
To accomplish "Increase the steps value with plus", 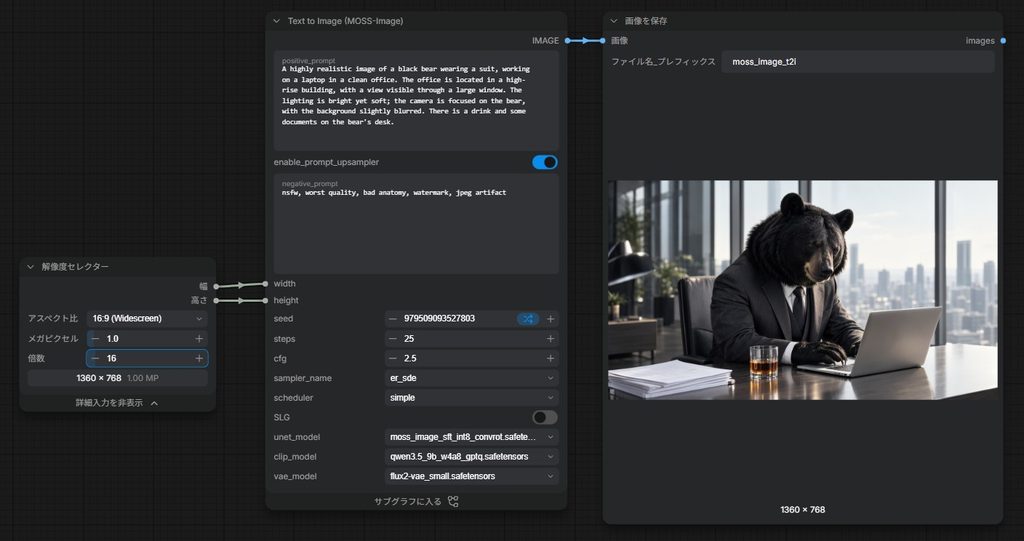I will tap(551, 338).
